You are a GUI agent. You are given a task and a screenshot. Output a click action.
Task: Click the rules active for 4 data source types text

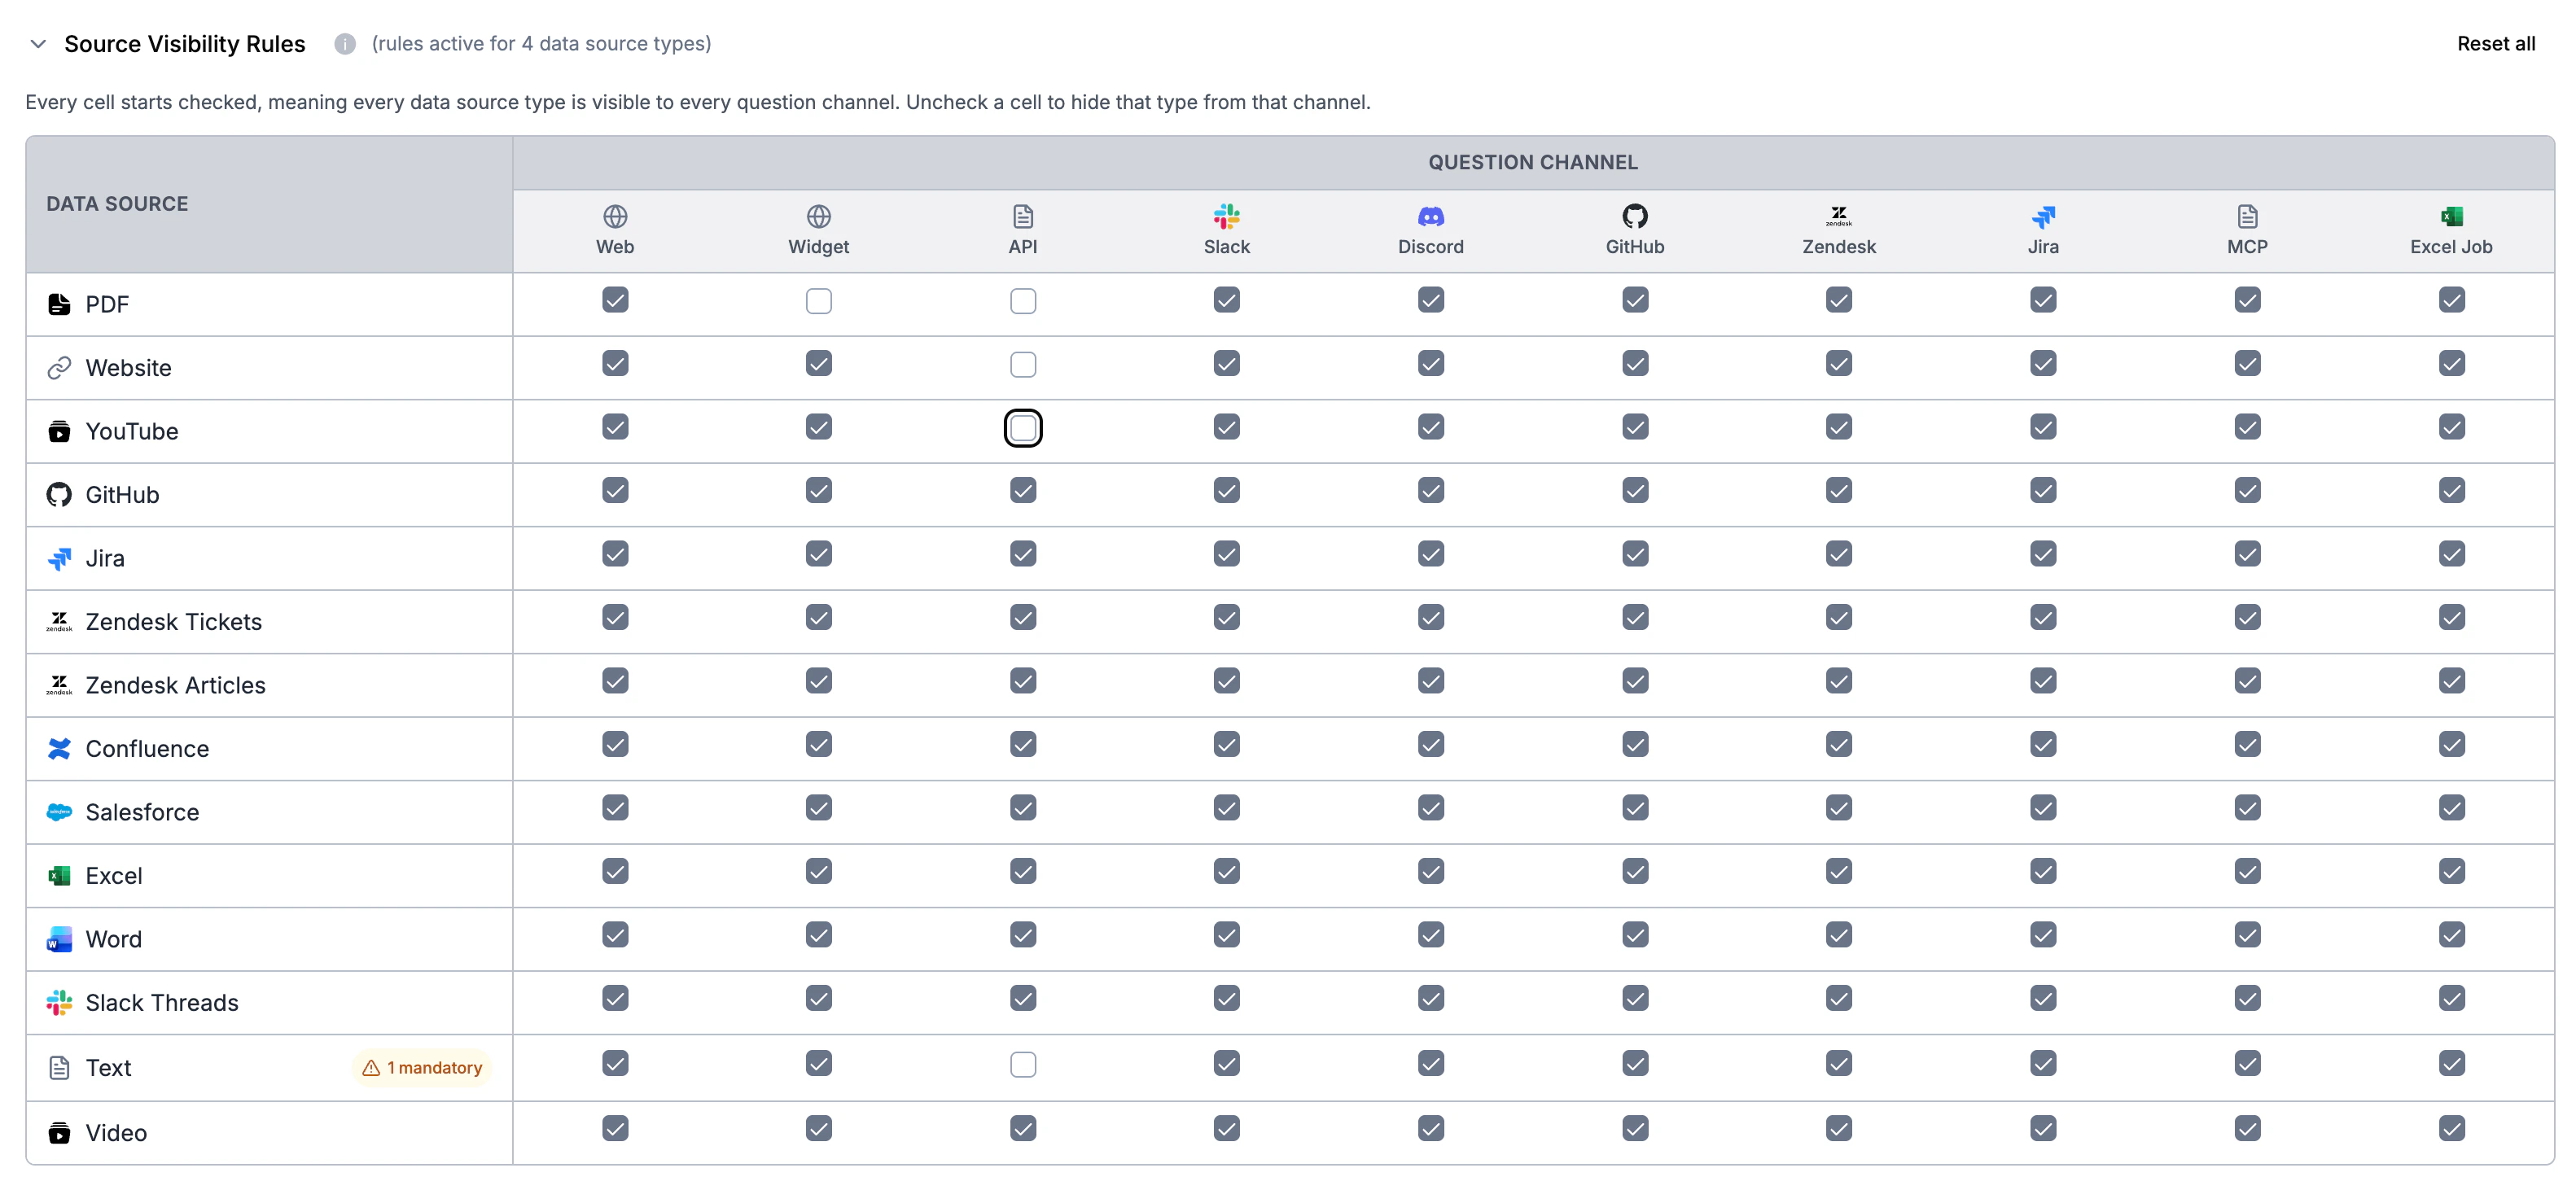[541, 44]
